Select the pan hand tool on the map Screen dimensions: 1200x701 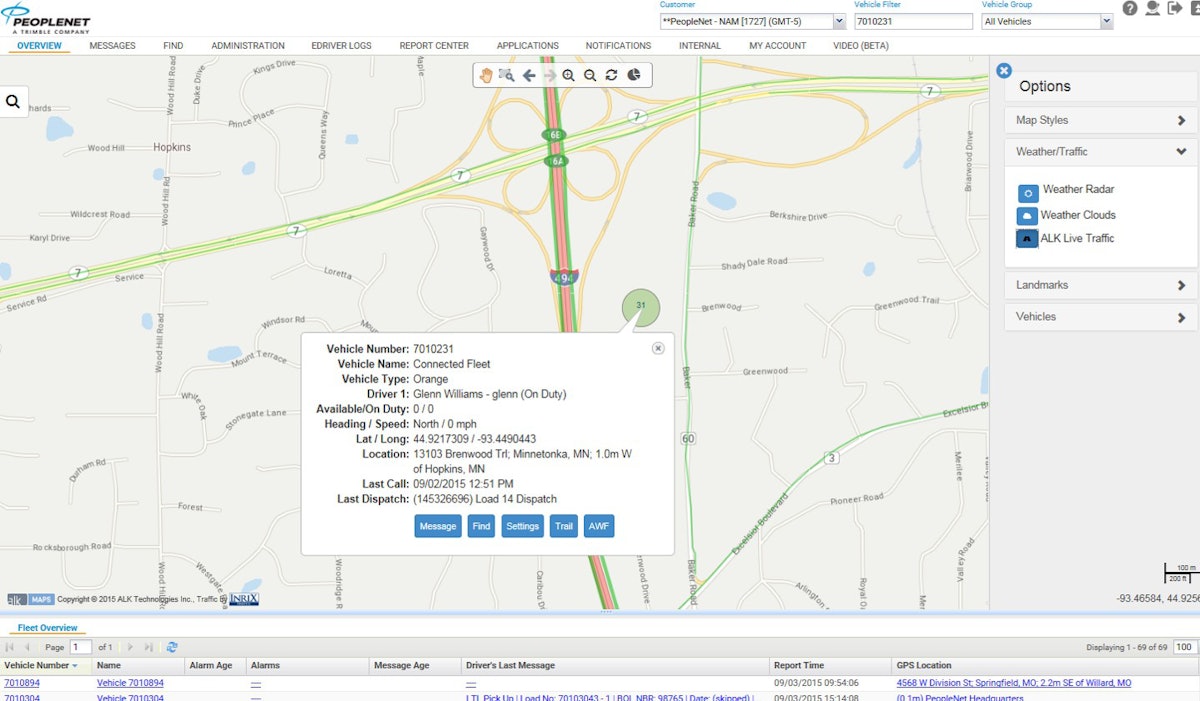[487, 75]
